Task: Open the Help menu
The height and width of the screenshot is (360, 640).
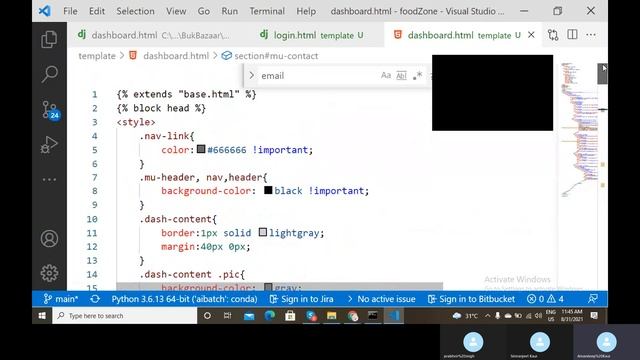Action: [x=306, y=11]
